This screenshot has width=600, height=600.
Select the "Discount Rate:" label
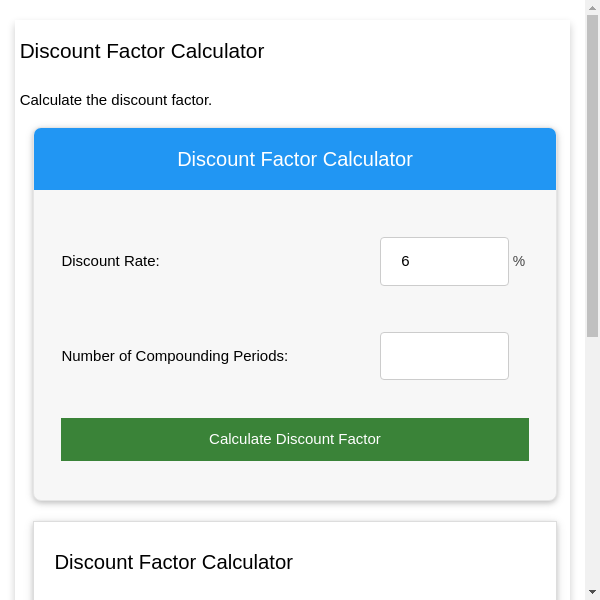click(x=110, y=261)
